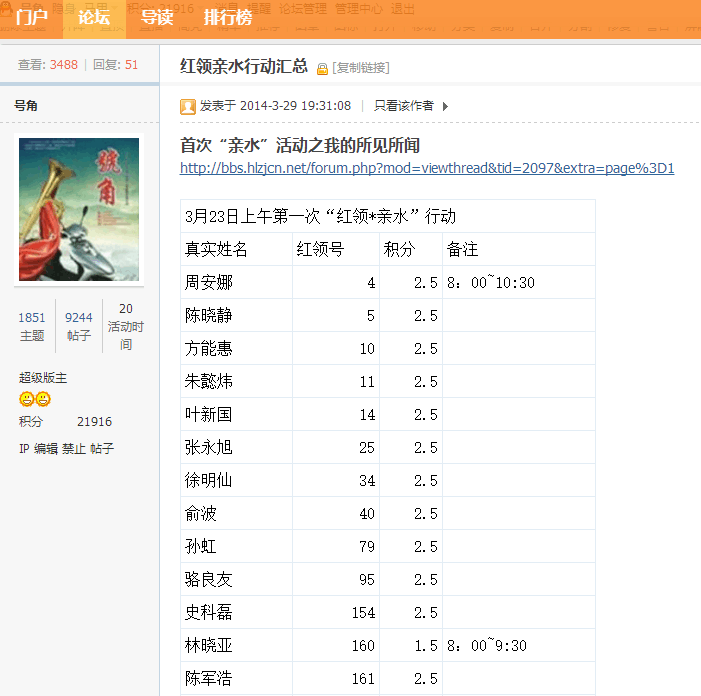
Task: Click the 编辑 moderation link
Action: pos(46,449)
